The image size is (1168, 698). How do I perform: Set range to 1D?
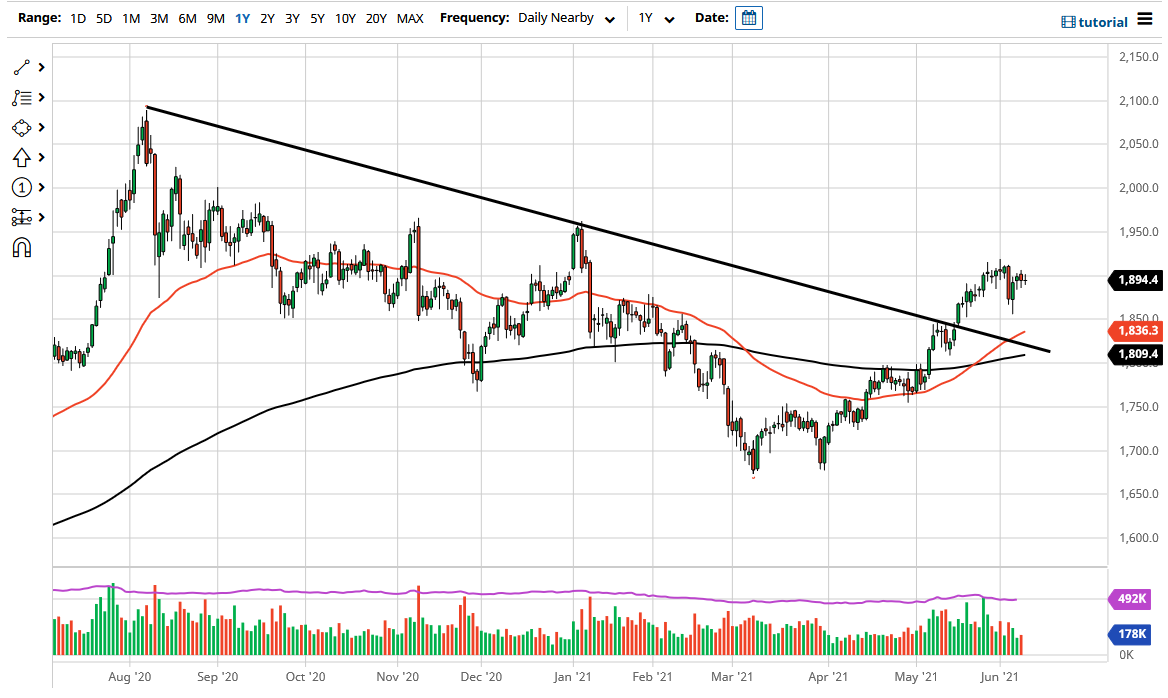click(x=78, y=19)
